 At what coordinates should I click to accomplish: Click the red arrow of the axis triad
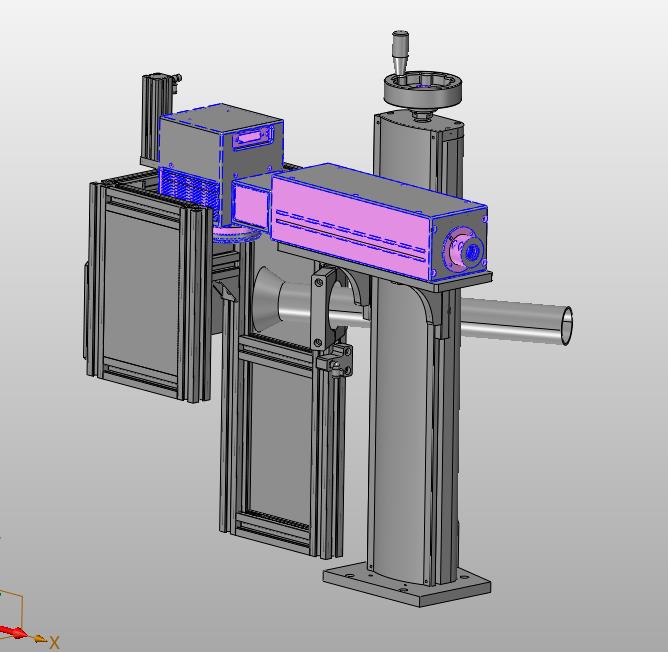(13, 632)
